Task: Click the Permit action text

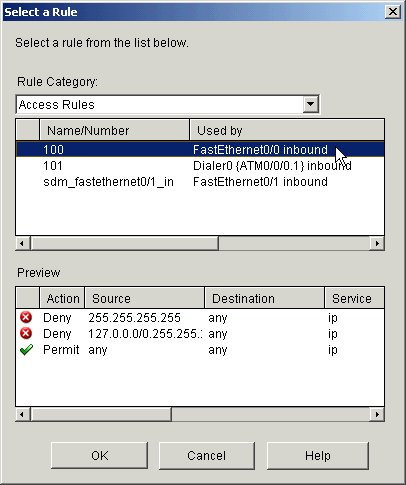Action: pyautogui.click(x=61, y=350)
